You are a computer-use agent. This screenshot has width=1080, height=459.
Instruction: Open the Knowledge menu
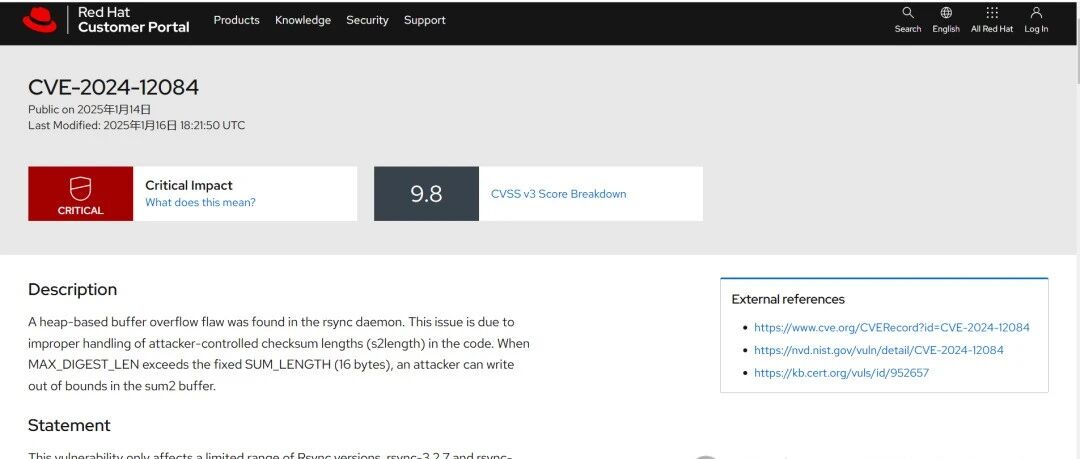point(303,20)
